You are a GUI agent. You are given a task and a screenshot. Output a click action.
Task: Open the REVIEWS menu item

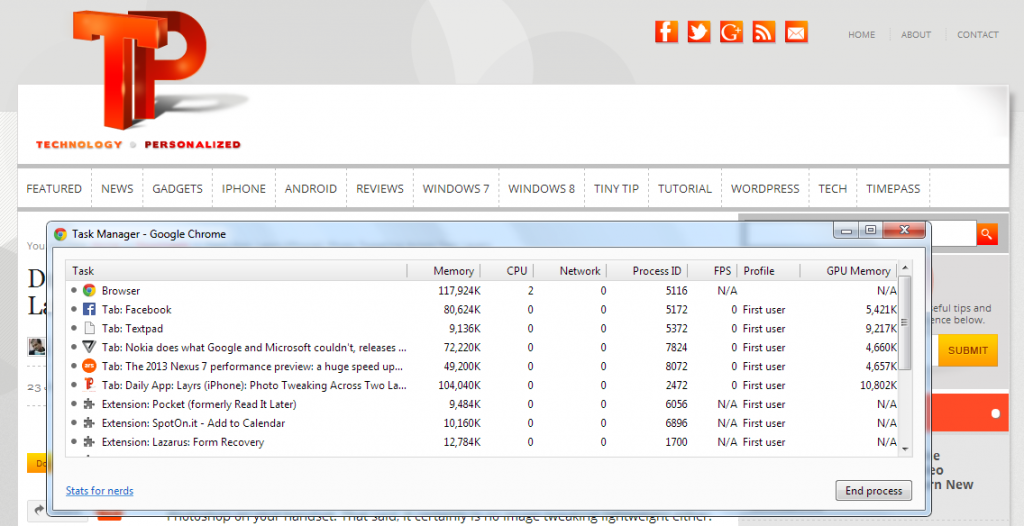pyautogui.click(x=380, y=189)
